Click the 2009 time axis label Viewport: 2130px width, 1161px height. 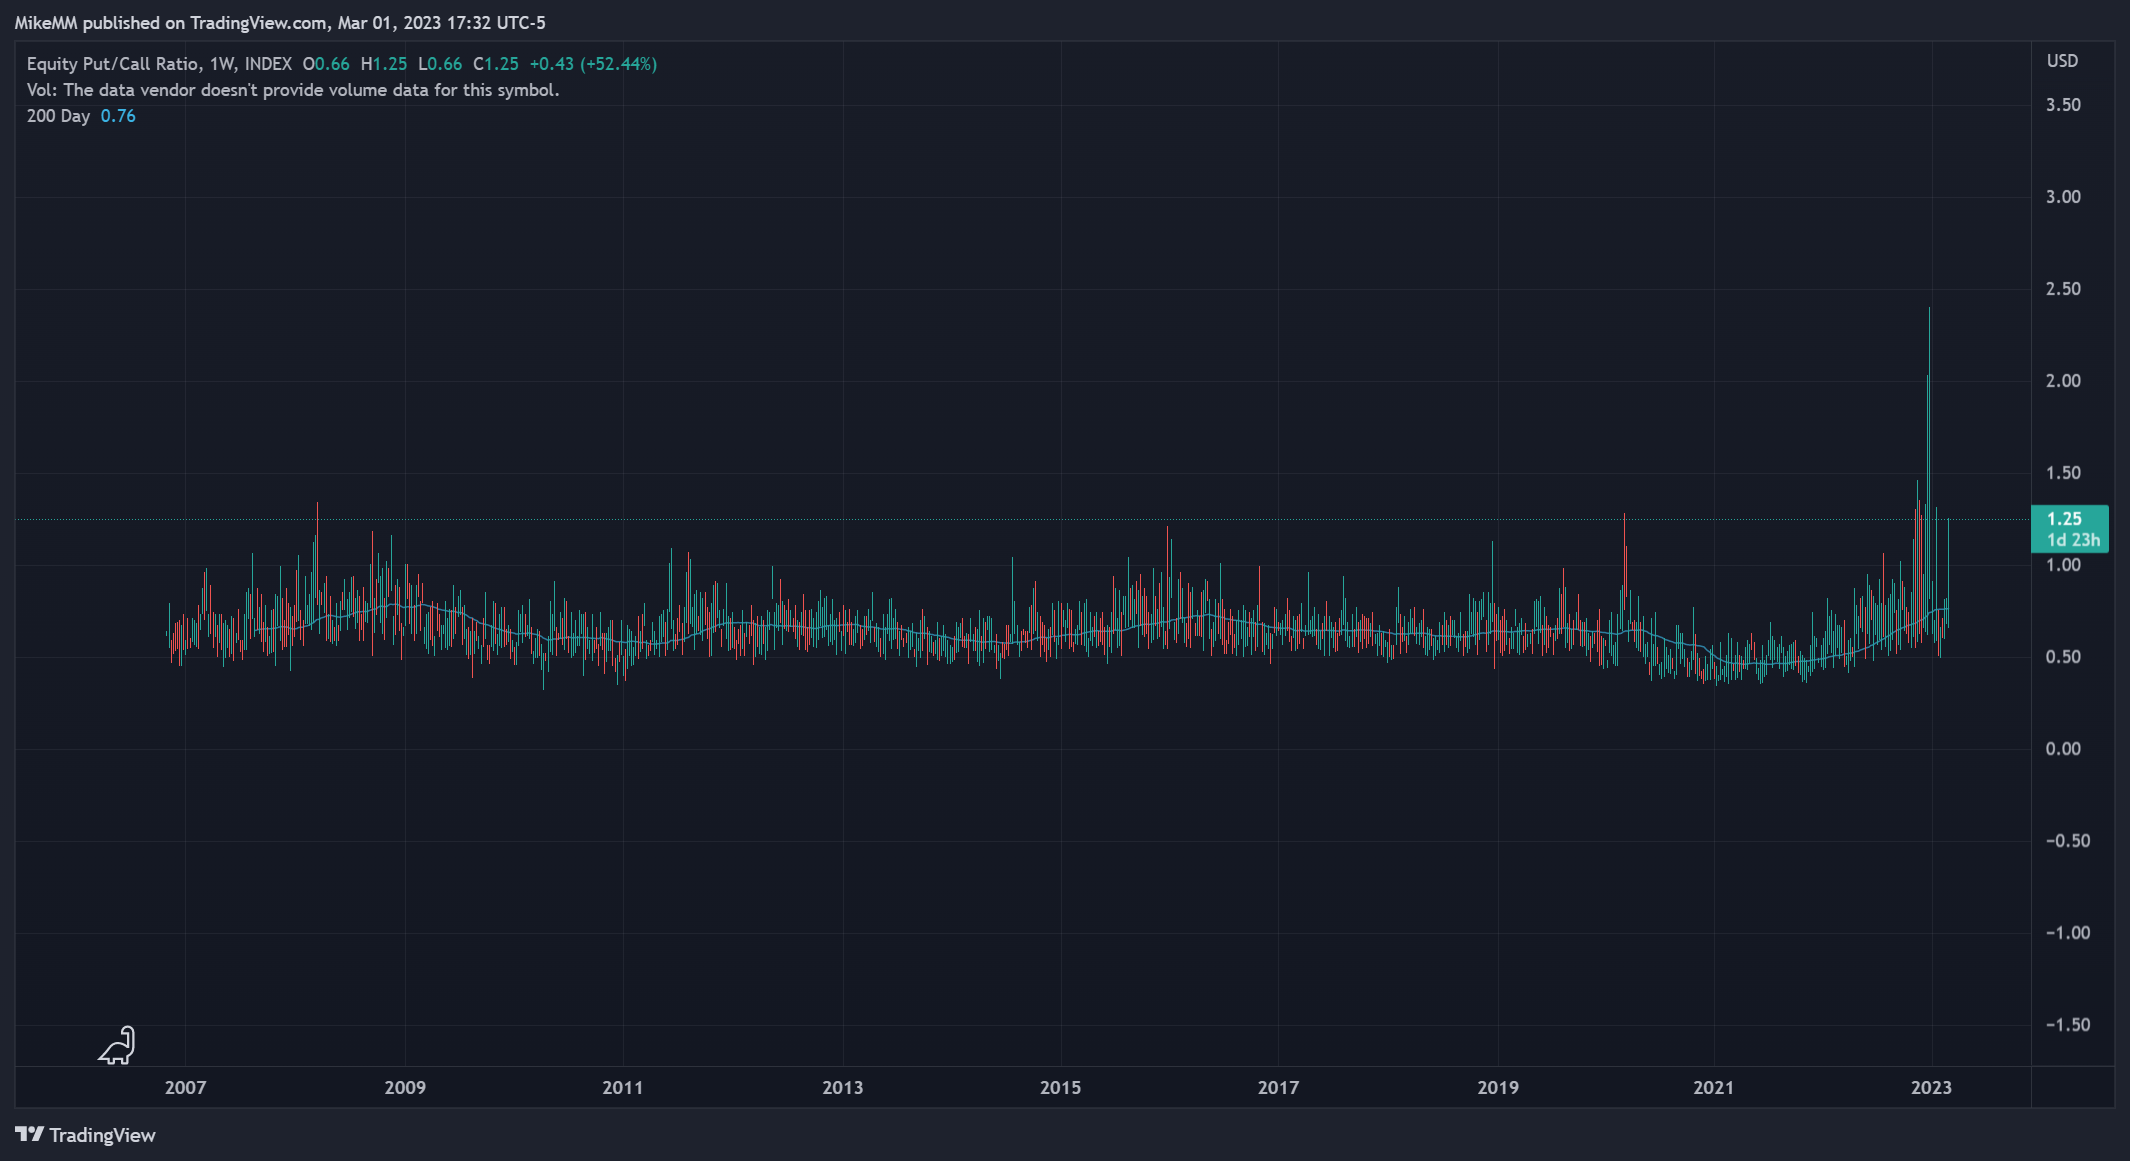pos(405,1088)
